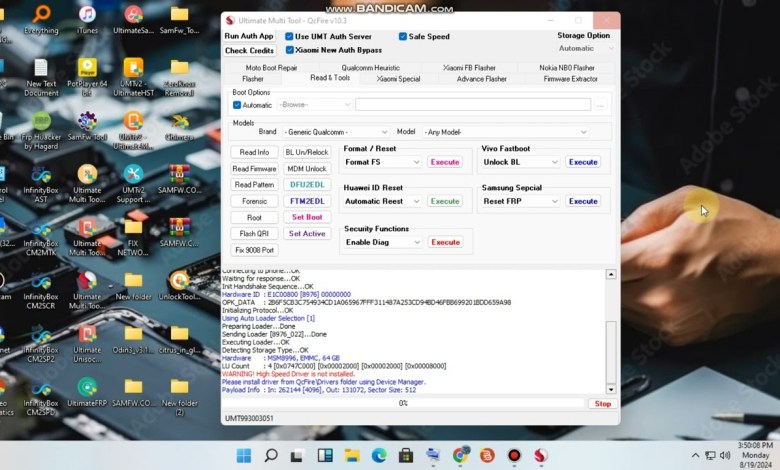780x470 pixels.
Task: Uncheck the Automatic boot option checkbox
Action: tap(237, 105)
